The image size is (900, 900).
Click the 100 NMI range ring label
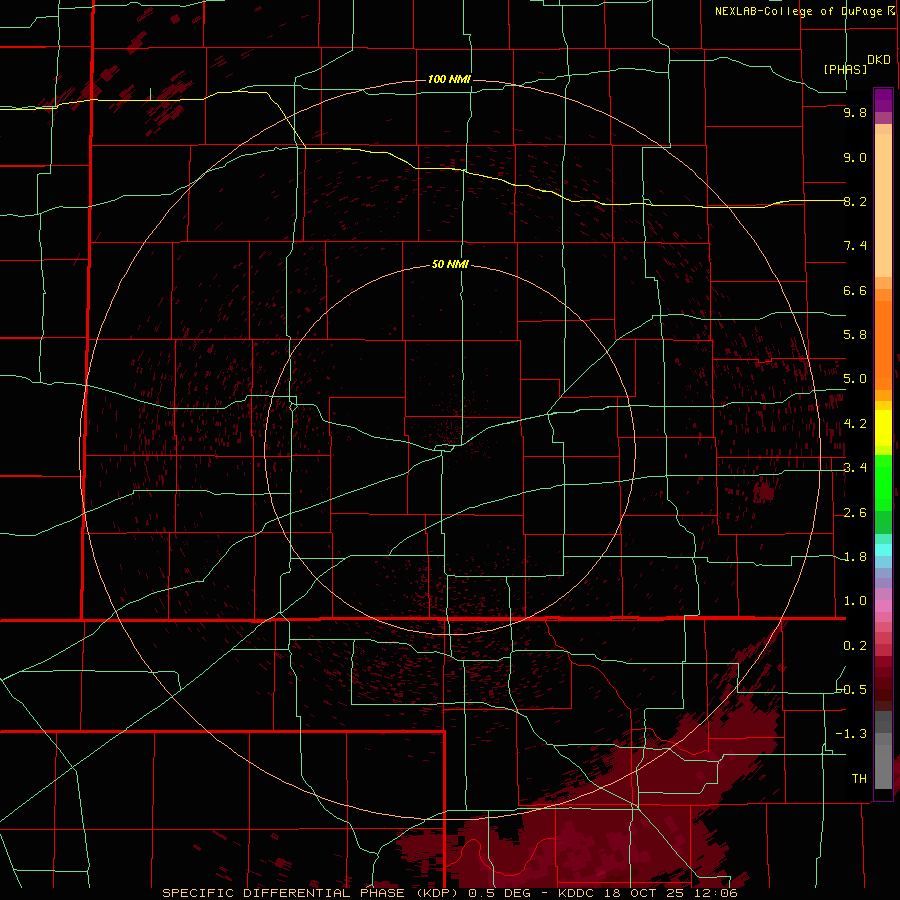449,79
